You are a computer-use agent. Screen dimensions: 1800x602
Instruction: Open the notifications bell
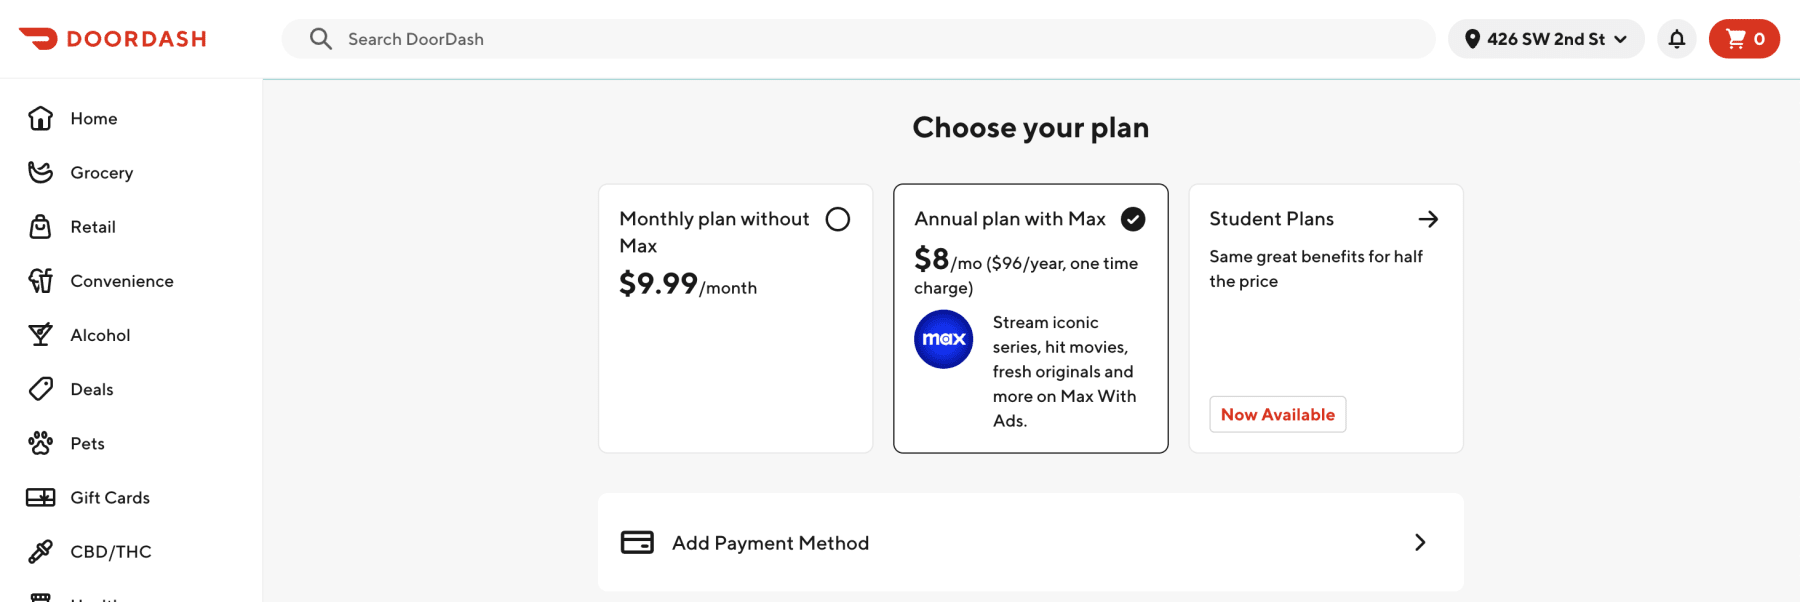coord(1676,38)
